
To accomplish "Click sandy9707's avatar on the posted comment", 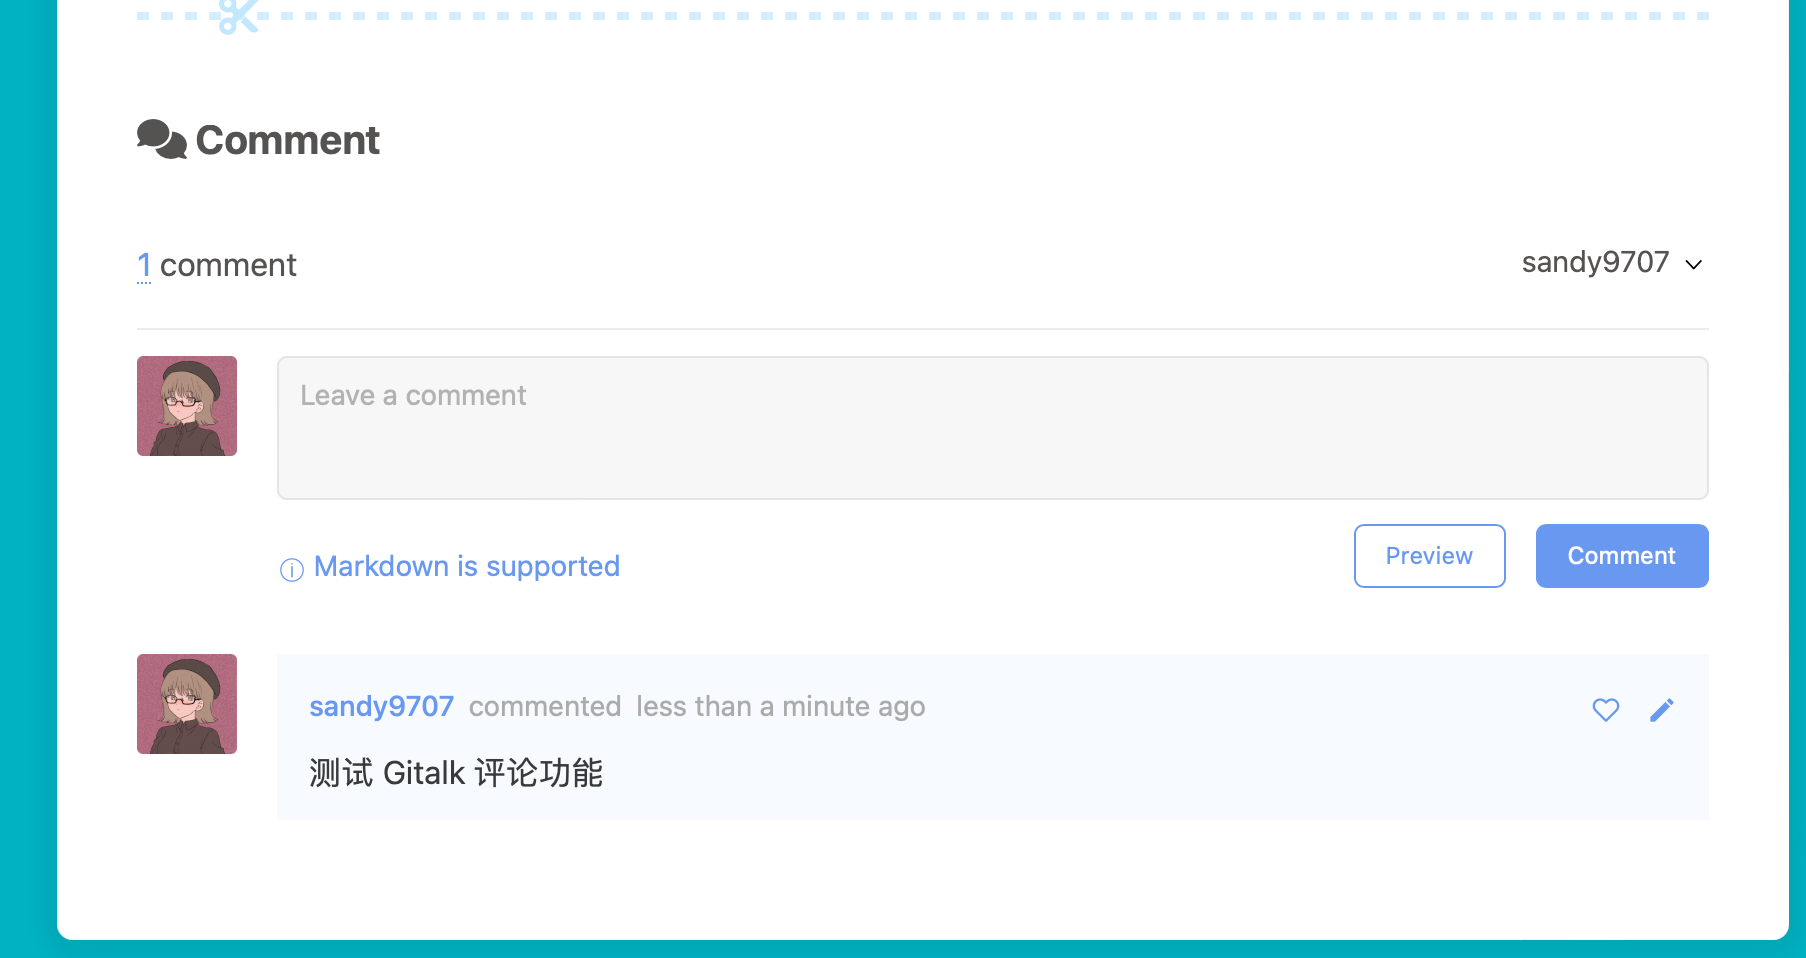I will (186, 703).
